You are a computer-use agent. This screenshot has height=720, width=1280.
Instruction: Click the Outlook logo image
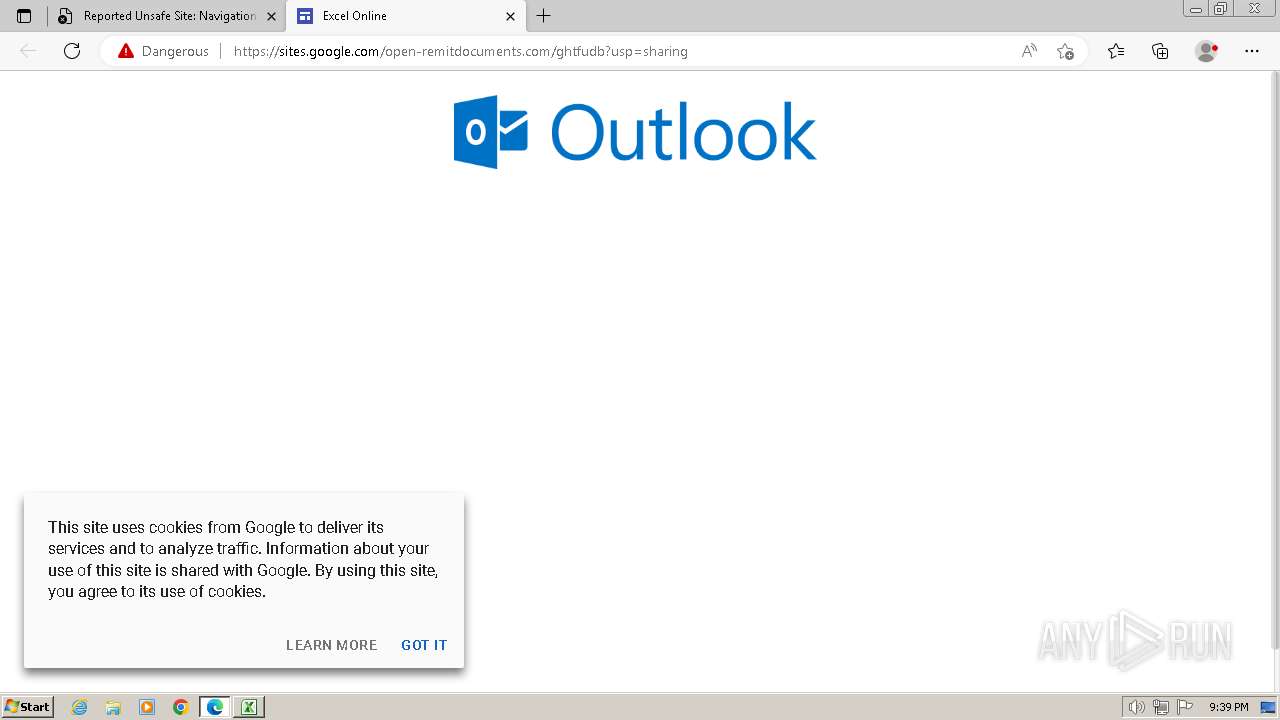pyautogui.click(x=635, y=132)
